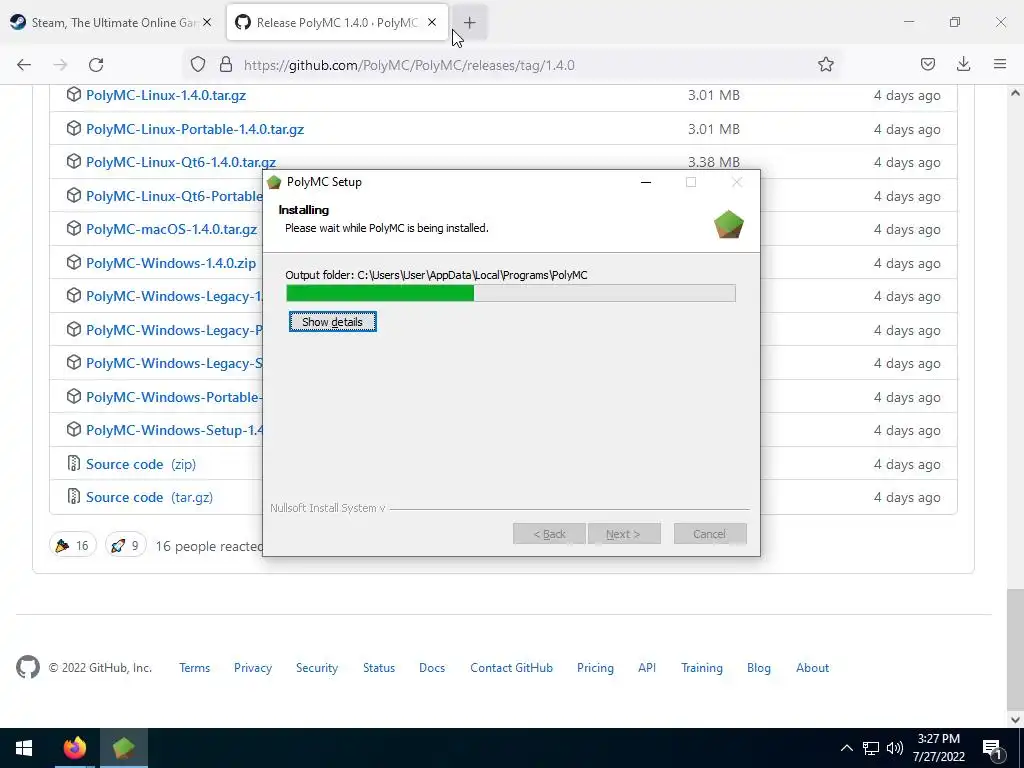Viewport: 1024px width, 768px height.
Task: Click the installation progress bar
Action: pyautogui.click(x=511, y=293)
